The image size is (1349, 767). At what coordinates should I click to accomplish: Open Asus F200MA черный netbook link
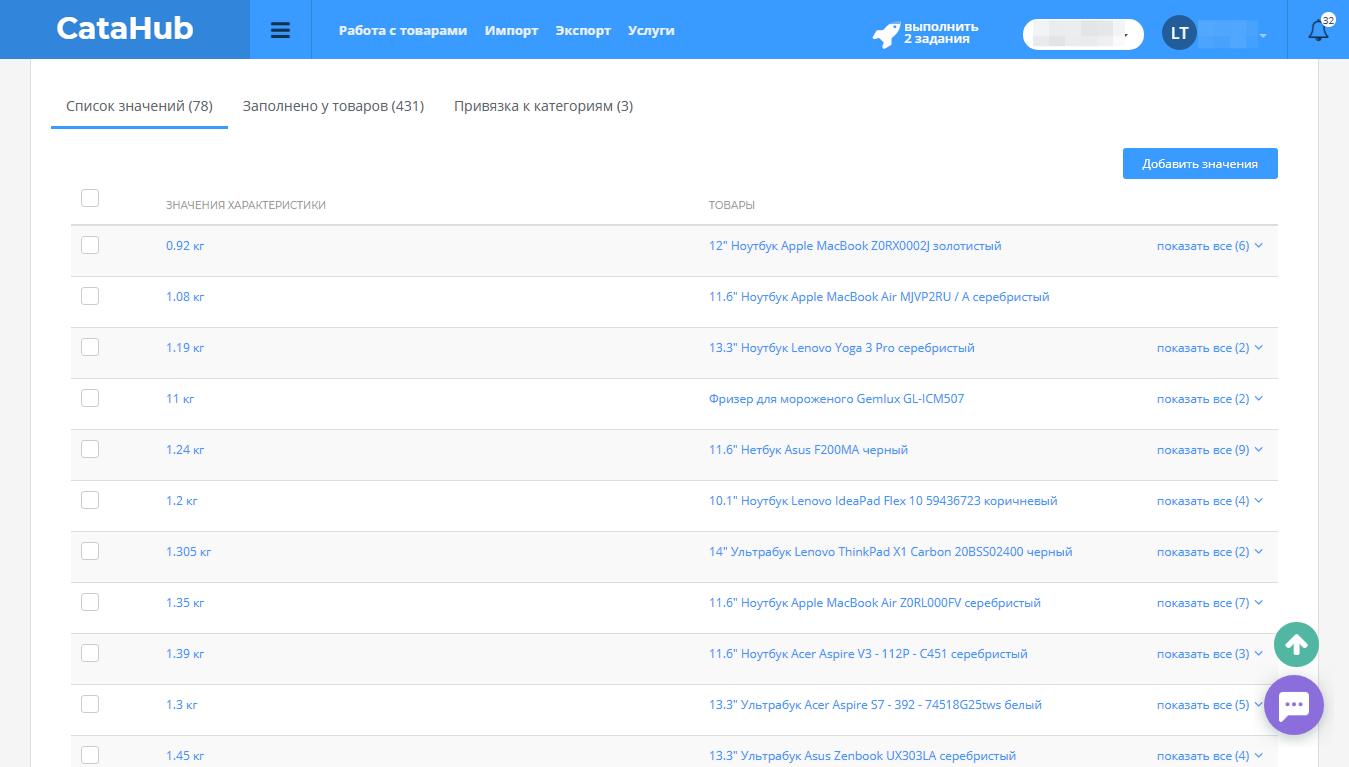(808, 450)
